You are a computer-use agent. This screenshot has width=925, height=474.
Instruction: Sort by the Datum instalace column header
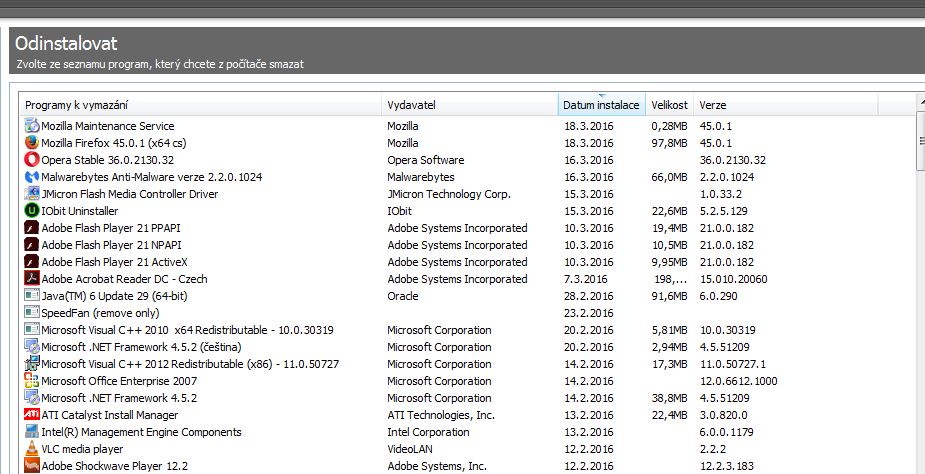tap(600, 105)
